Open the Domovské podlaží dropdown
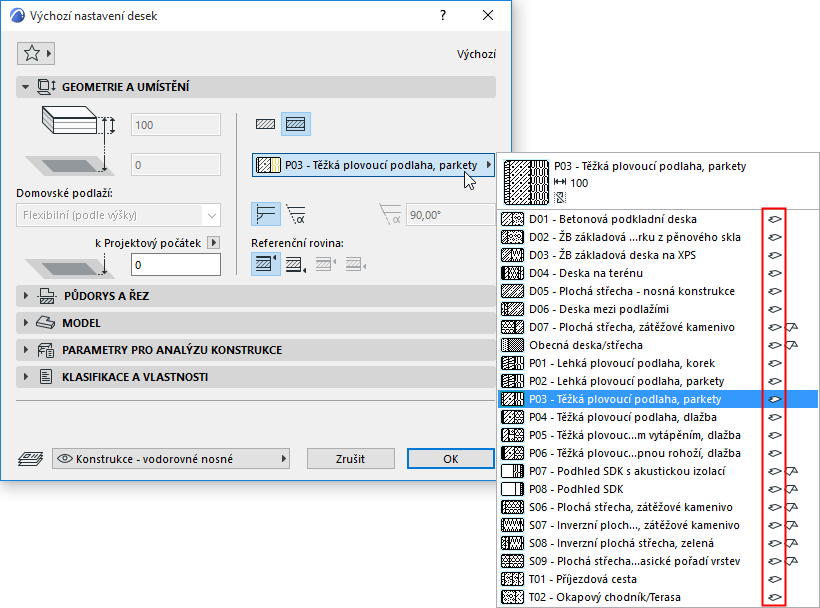 tap(119, 215)
